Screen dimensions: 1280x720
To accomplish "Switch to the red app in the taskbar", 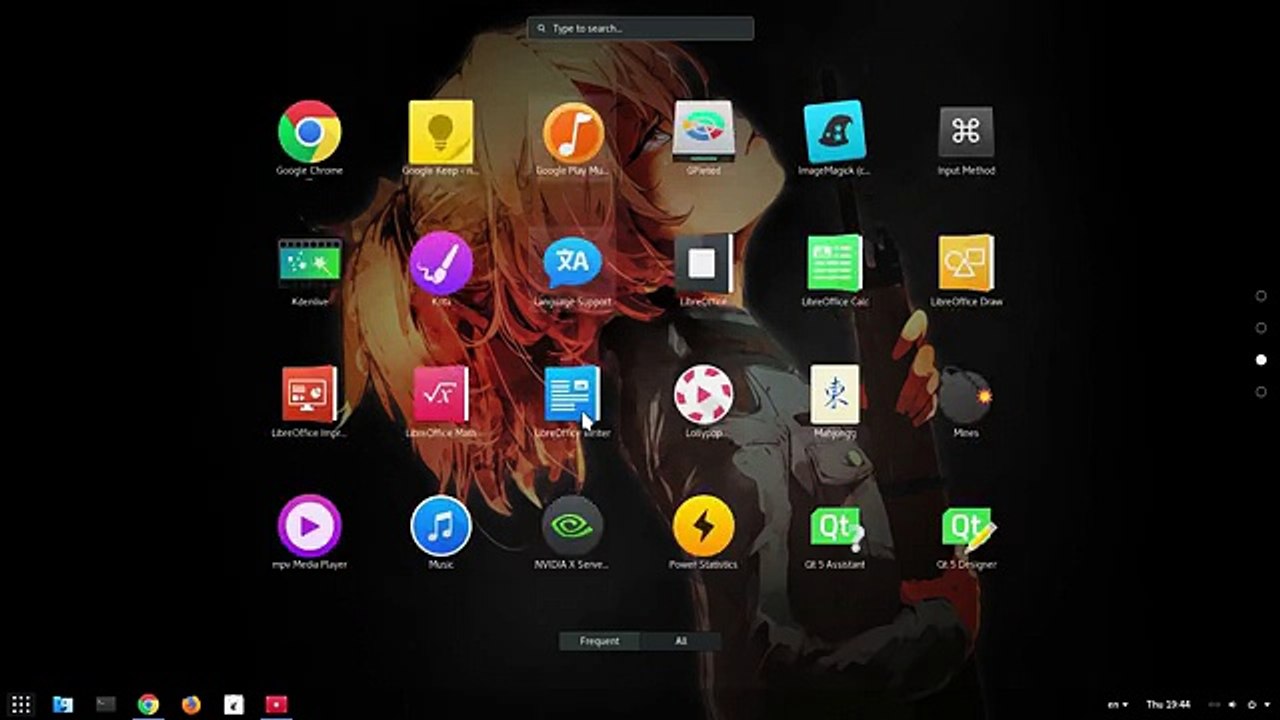I will (277, 704).
